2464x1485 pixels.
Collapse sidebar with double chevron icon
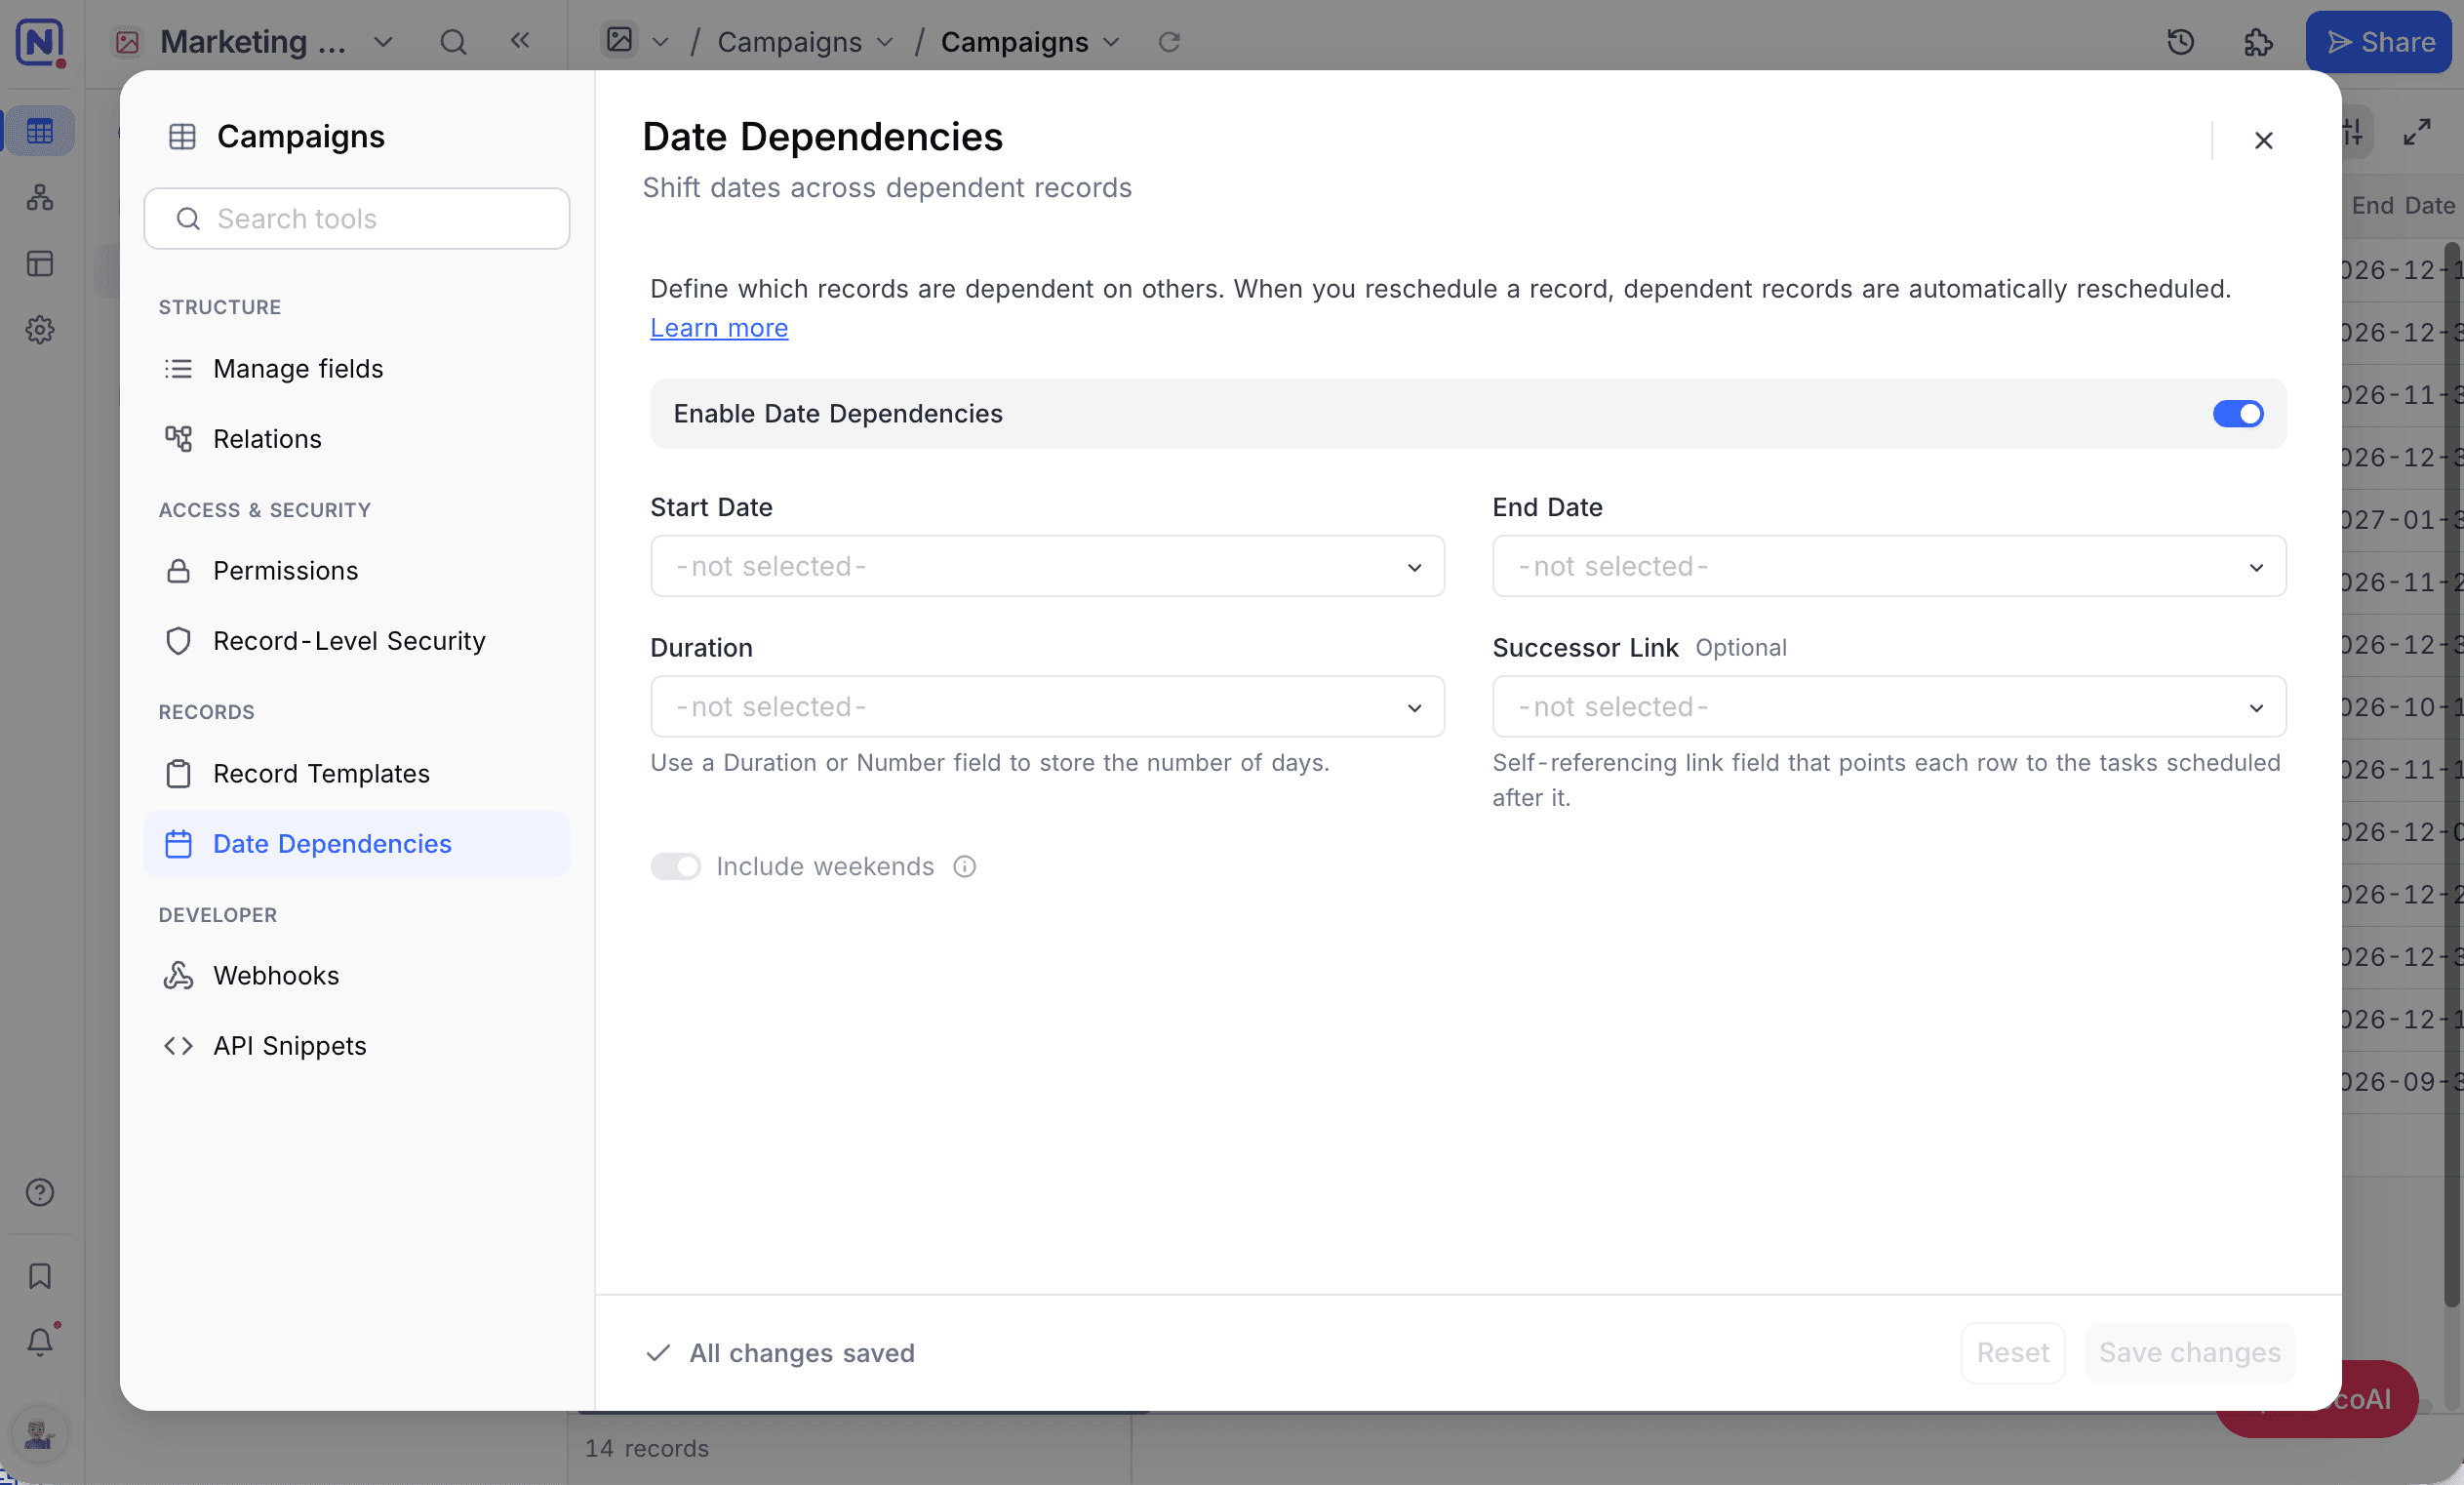[x=520, y=40]
